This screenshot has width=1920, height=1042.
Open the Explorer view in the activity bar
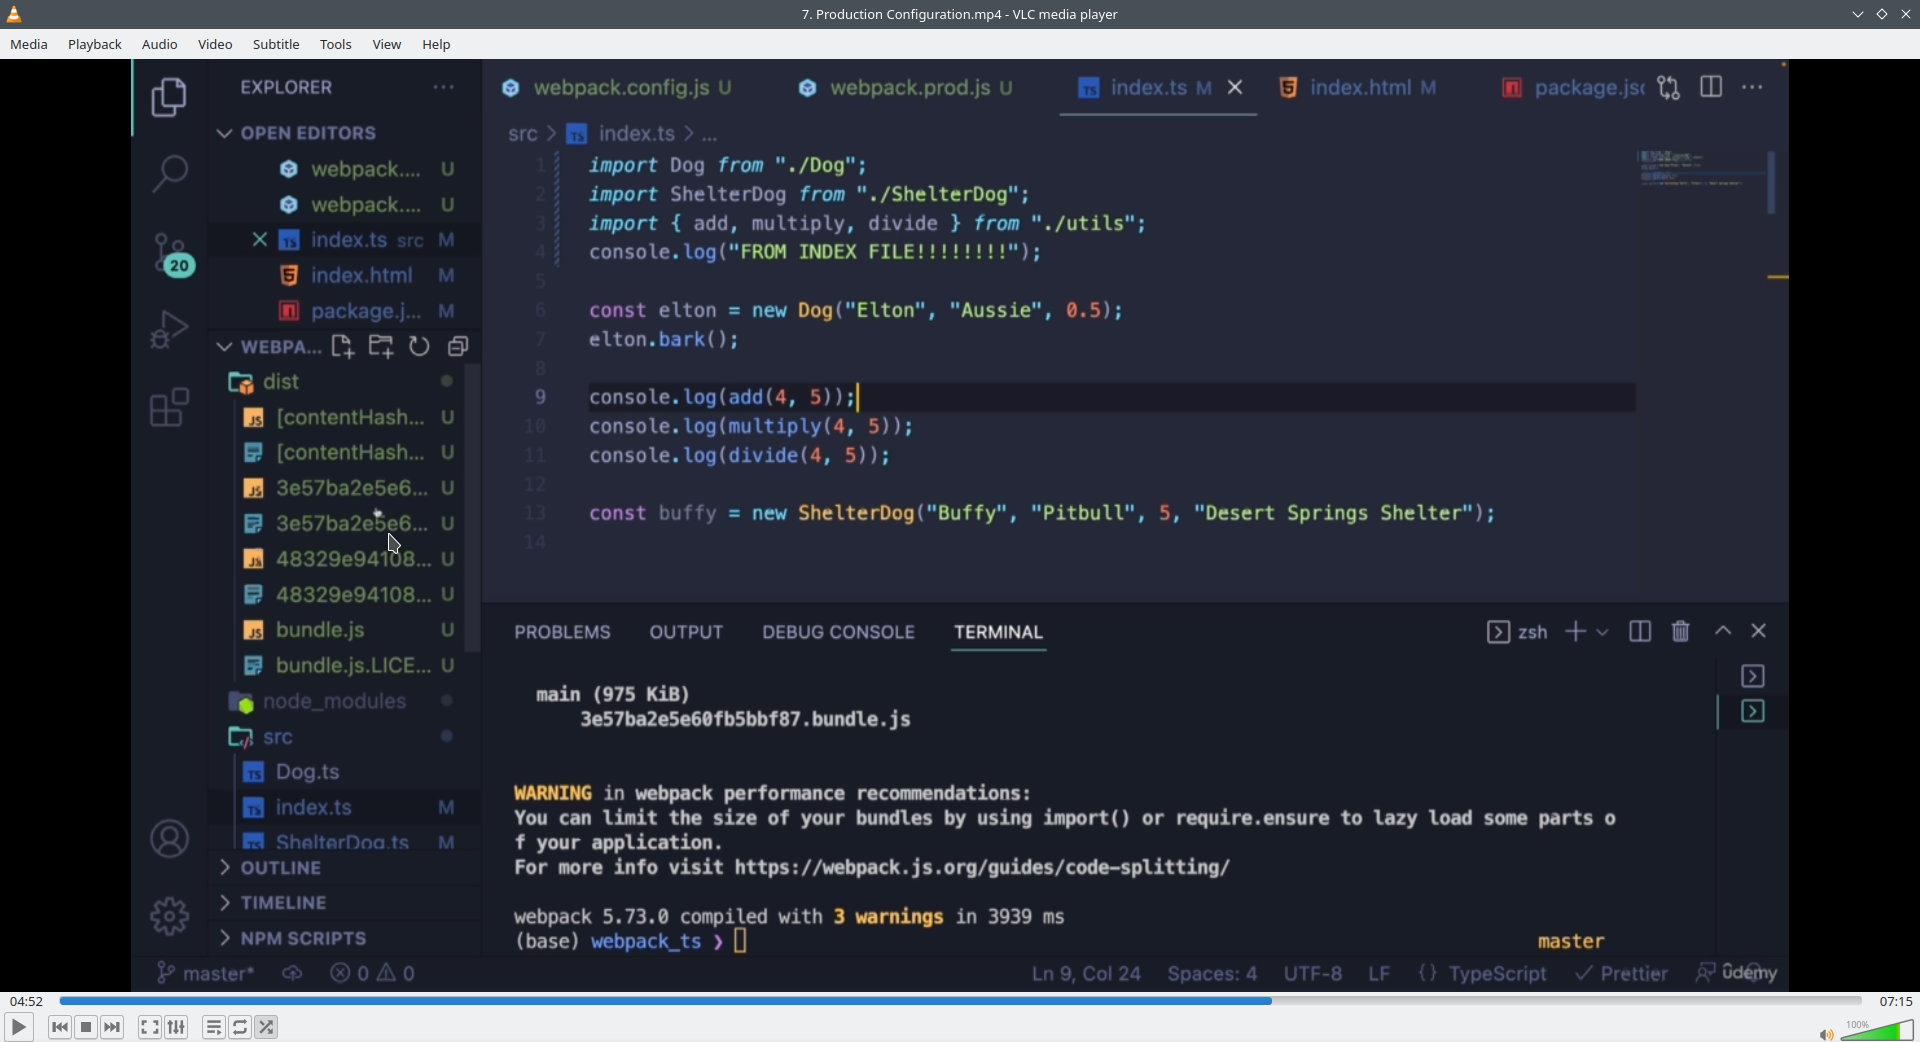(169, 97)
